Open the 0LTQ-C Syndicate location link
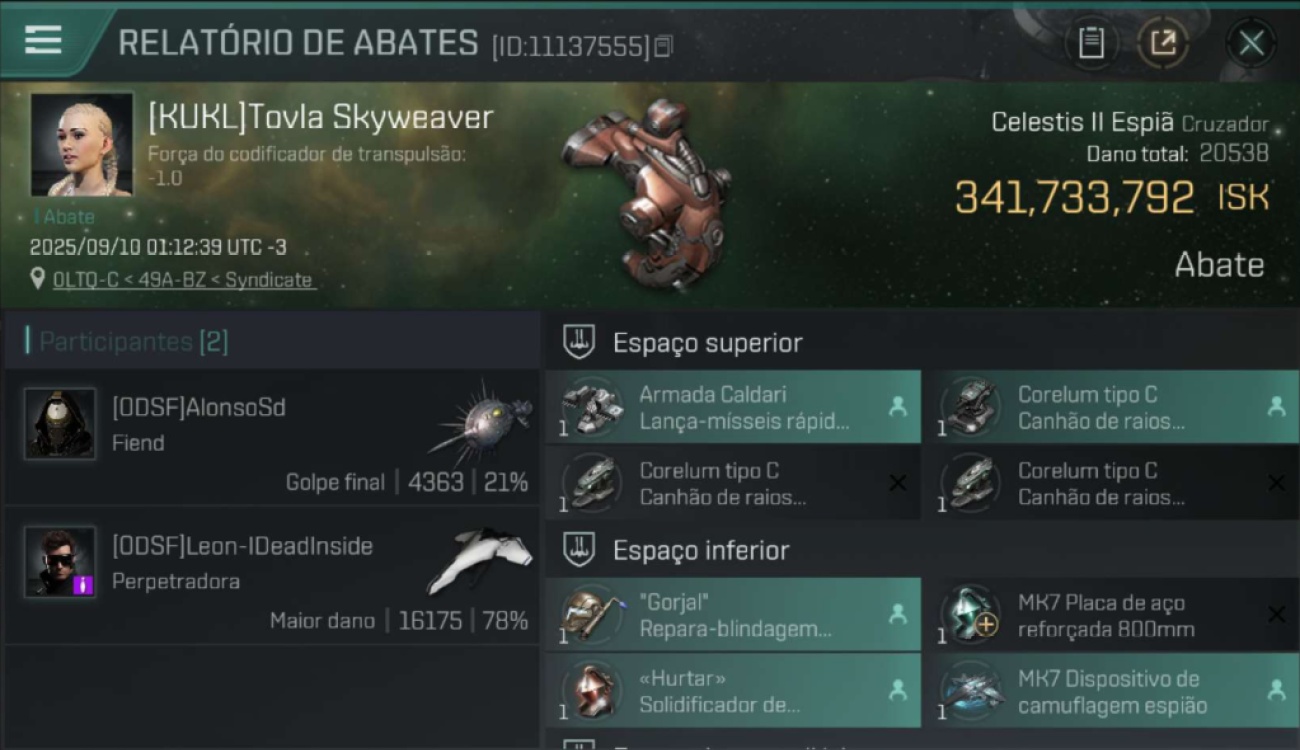The height and width of the screenshot is (750, 1300). coord(182,280)
